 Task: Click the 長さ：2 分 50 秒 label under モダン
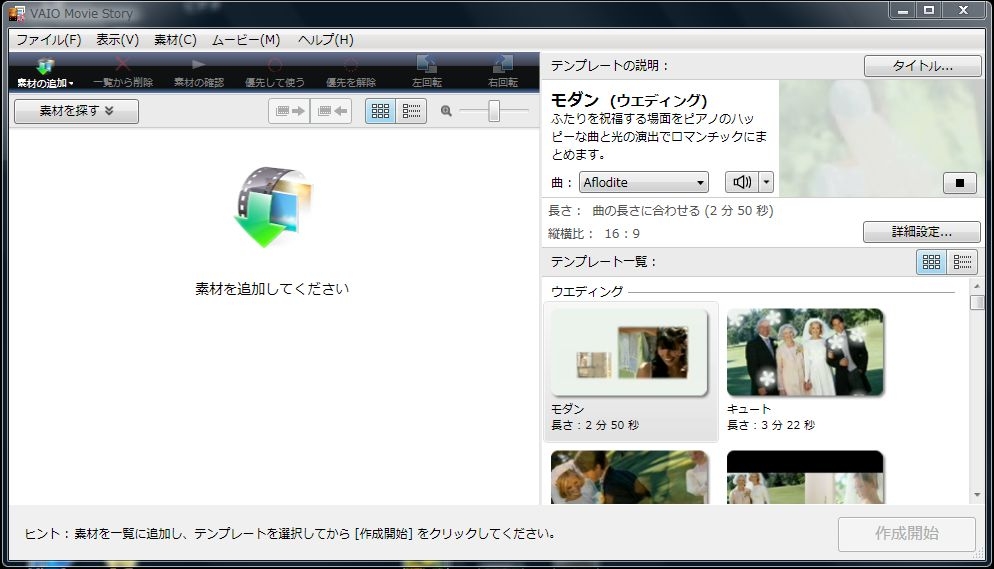pyautogui.click(x=595, y=425)
